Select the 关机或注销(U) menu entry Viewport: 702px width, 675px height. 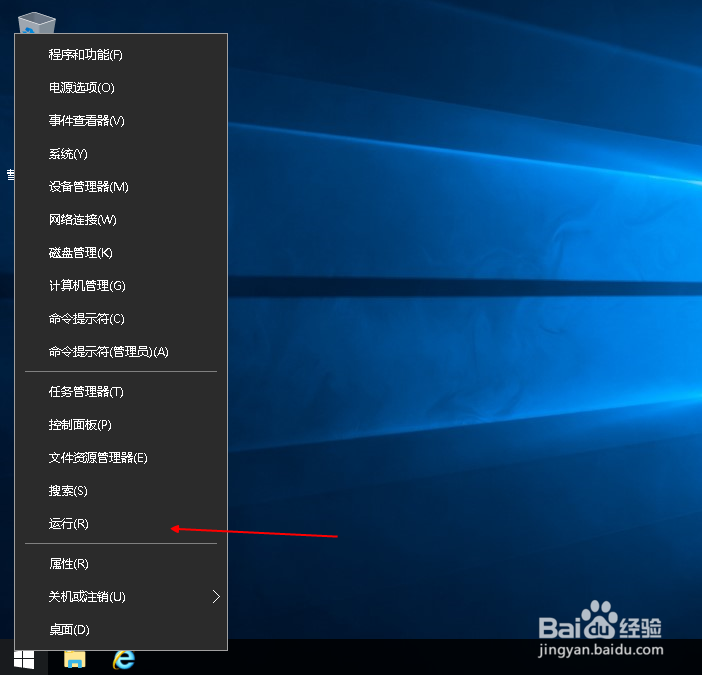(x=121, y=597)
